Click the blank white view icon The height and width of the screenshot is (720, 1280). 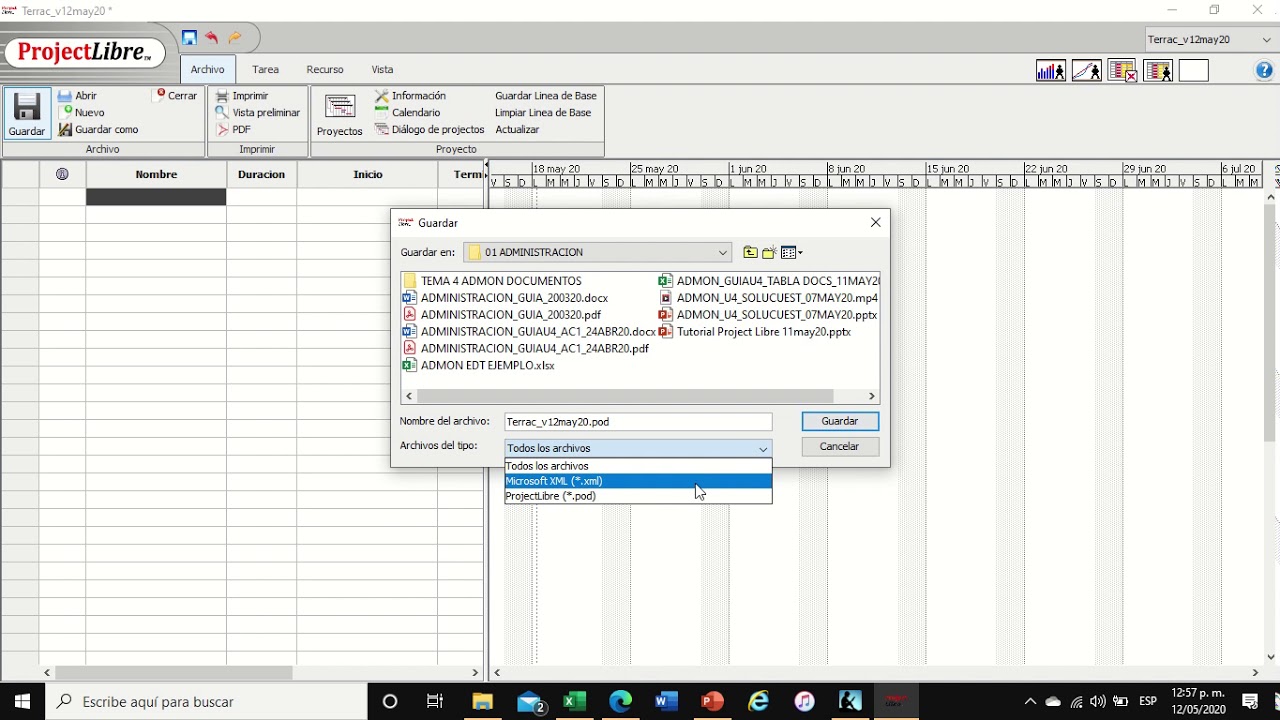click(x=1194, y=71)
